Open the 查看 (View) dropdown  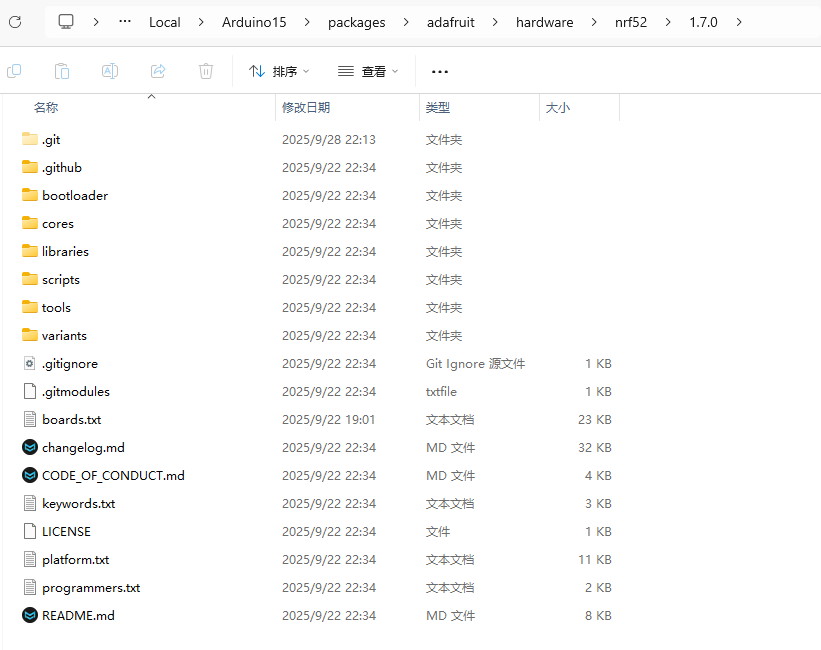[368, 71]
